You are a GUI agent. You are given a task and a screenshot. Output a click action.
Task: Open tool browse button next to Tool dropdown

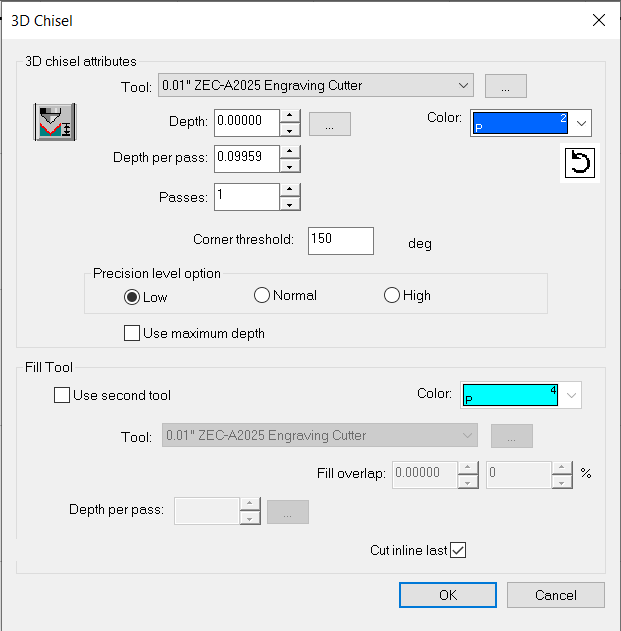(505, 87)
